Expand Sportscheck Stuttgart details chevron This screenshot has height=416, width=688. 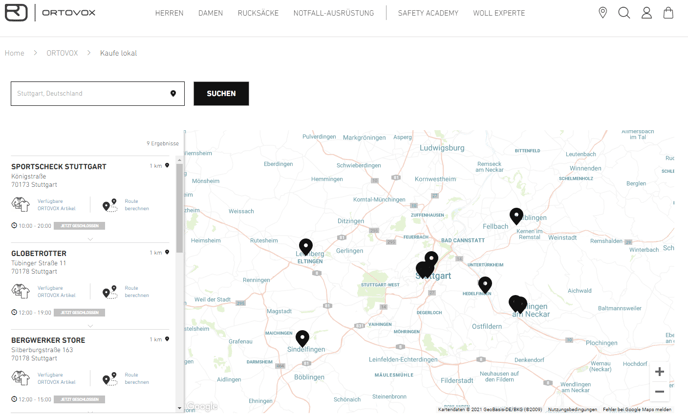pyautogui.click(x=90, y=239)
